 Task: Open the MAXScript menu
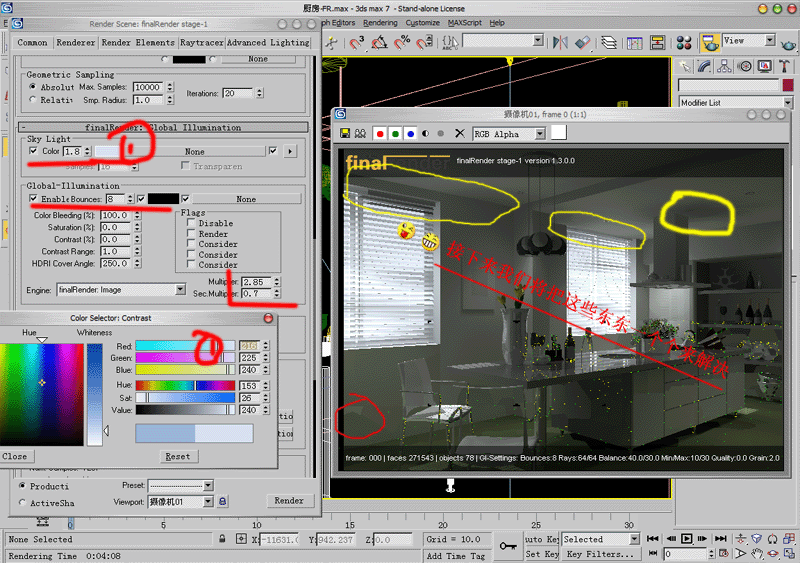point(464,22)
